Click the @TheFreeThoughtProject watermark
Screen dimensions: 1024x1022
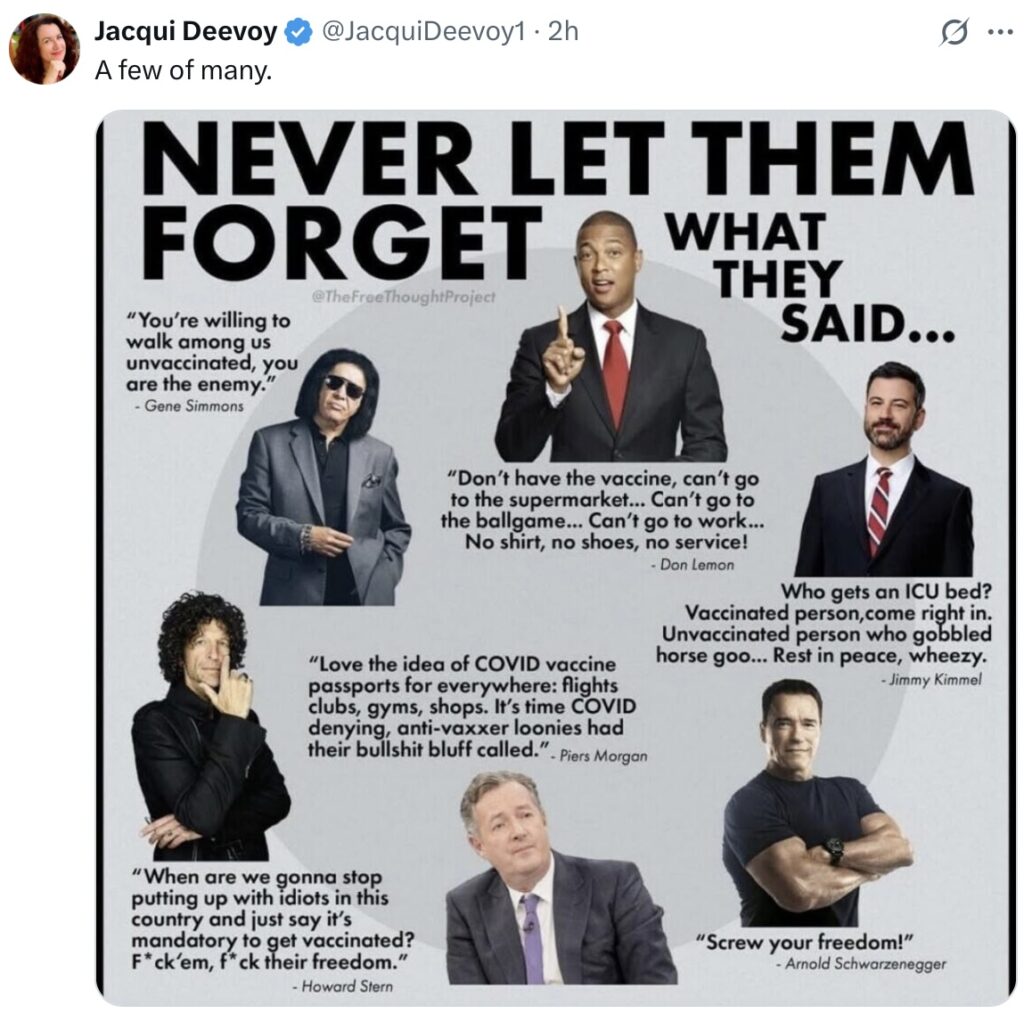click(x=404, y=297)
